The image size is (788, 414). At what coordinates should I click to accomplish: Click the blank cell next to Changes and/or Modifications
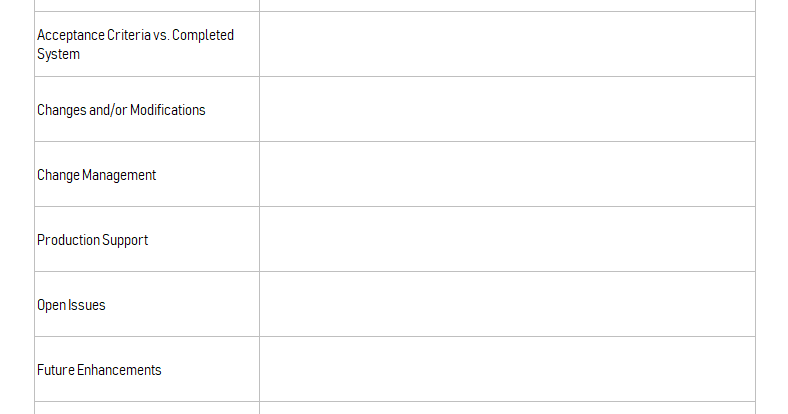[507, 109]
